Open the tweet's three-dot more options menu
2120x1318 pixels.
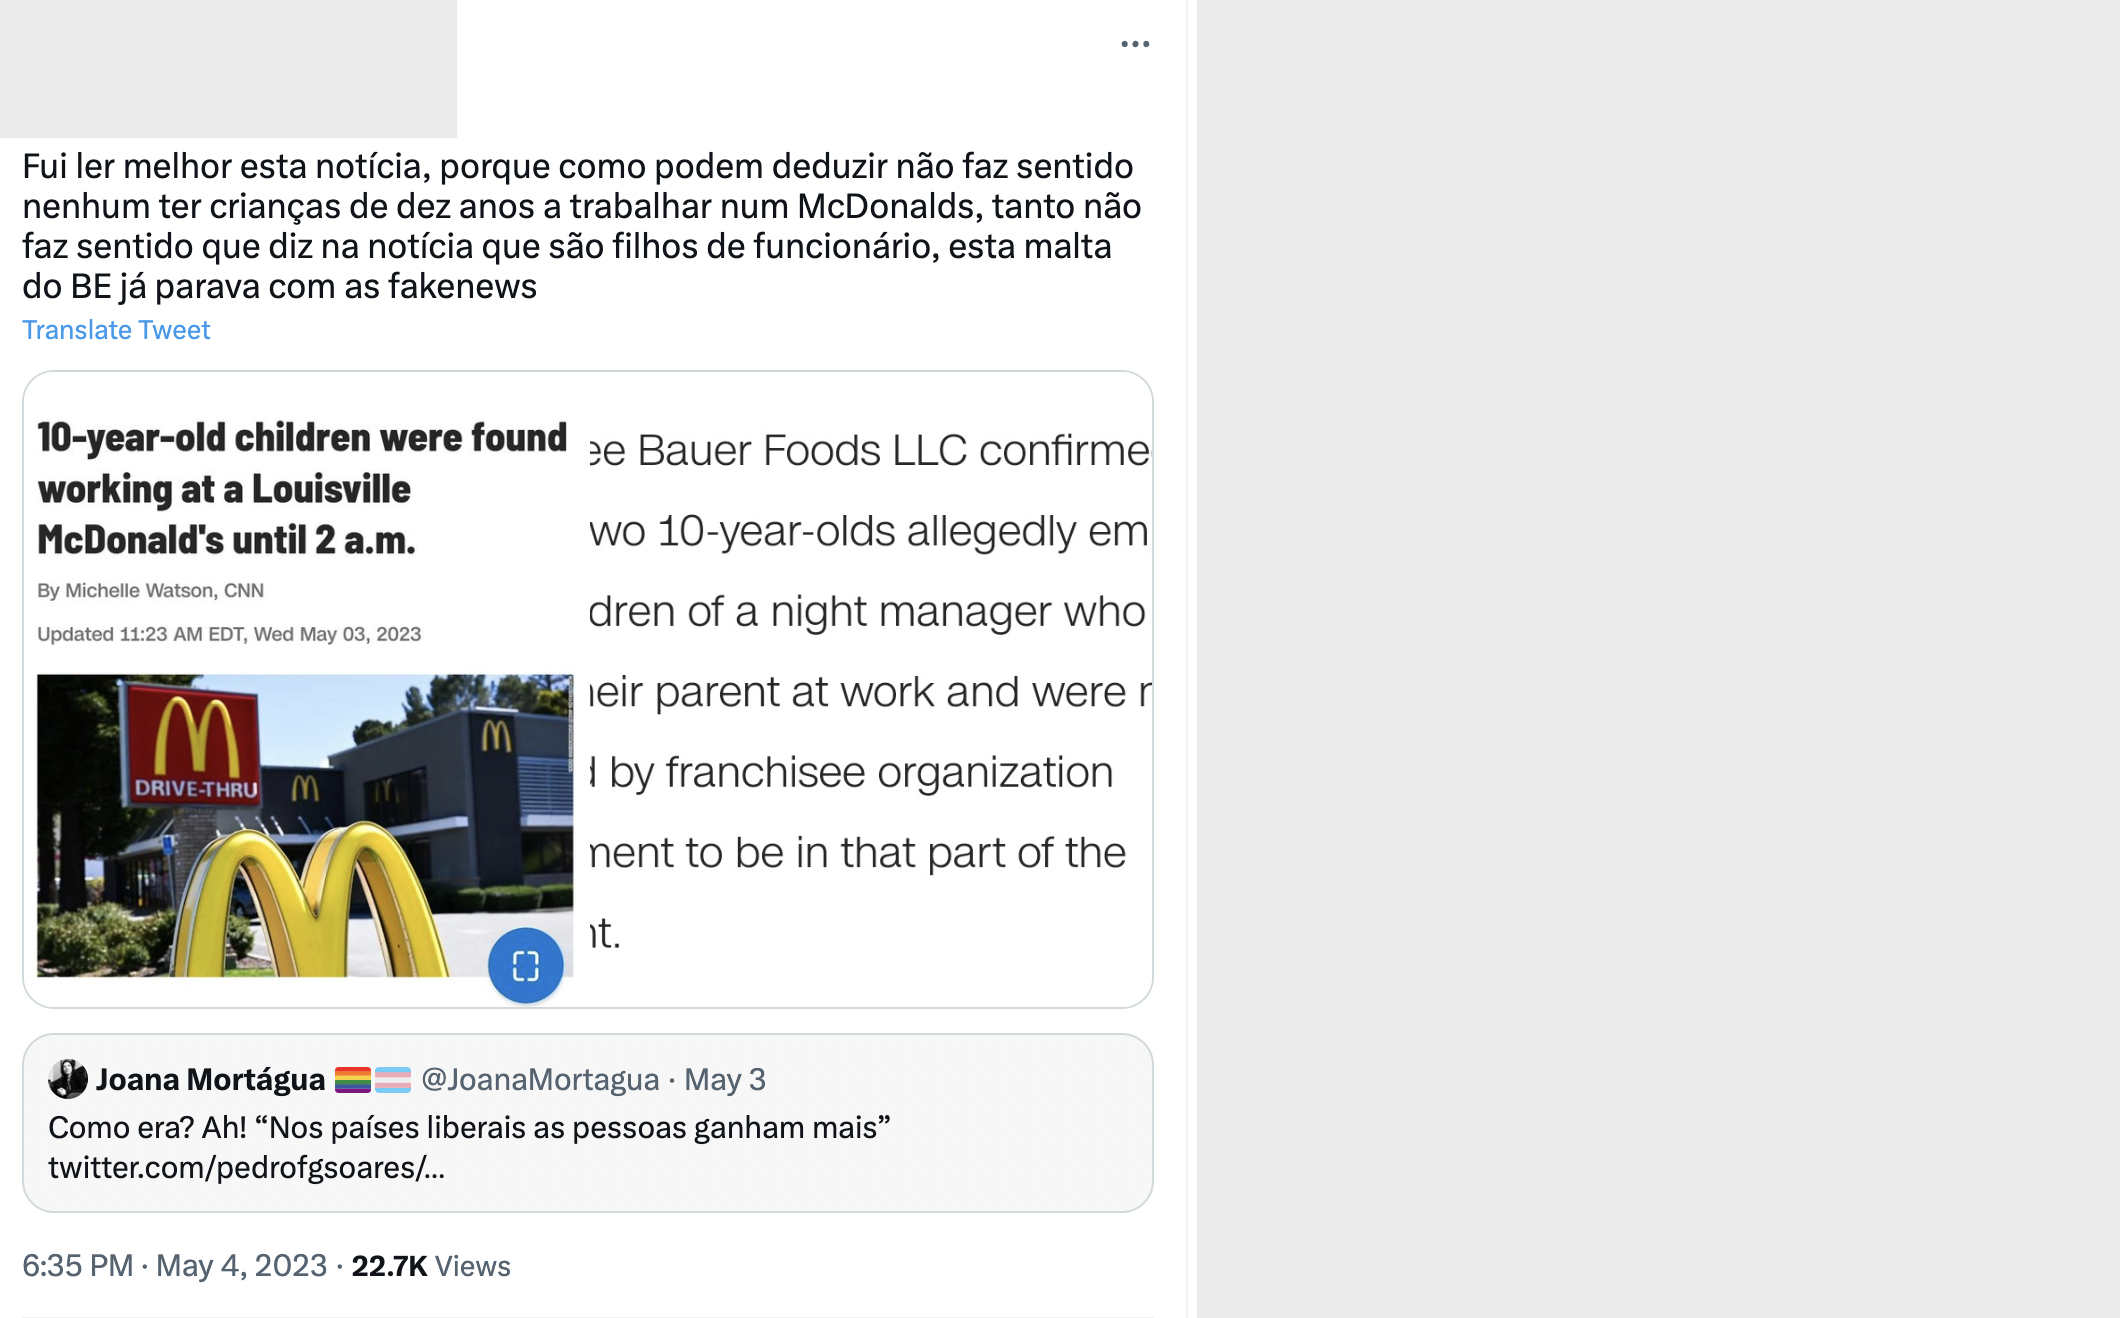pos(1135,44)
